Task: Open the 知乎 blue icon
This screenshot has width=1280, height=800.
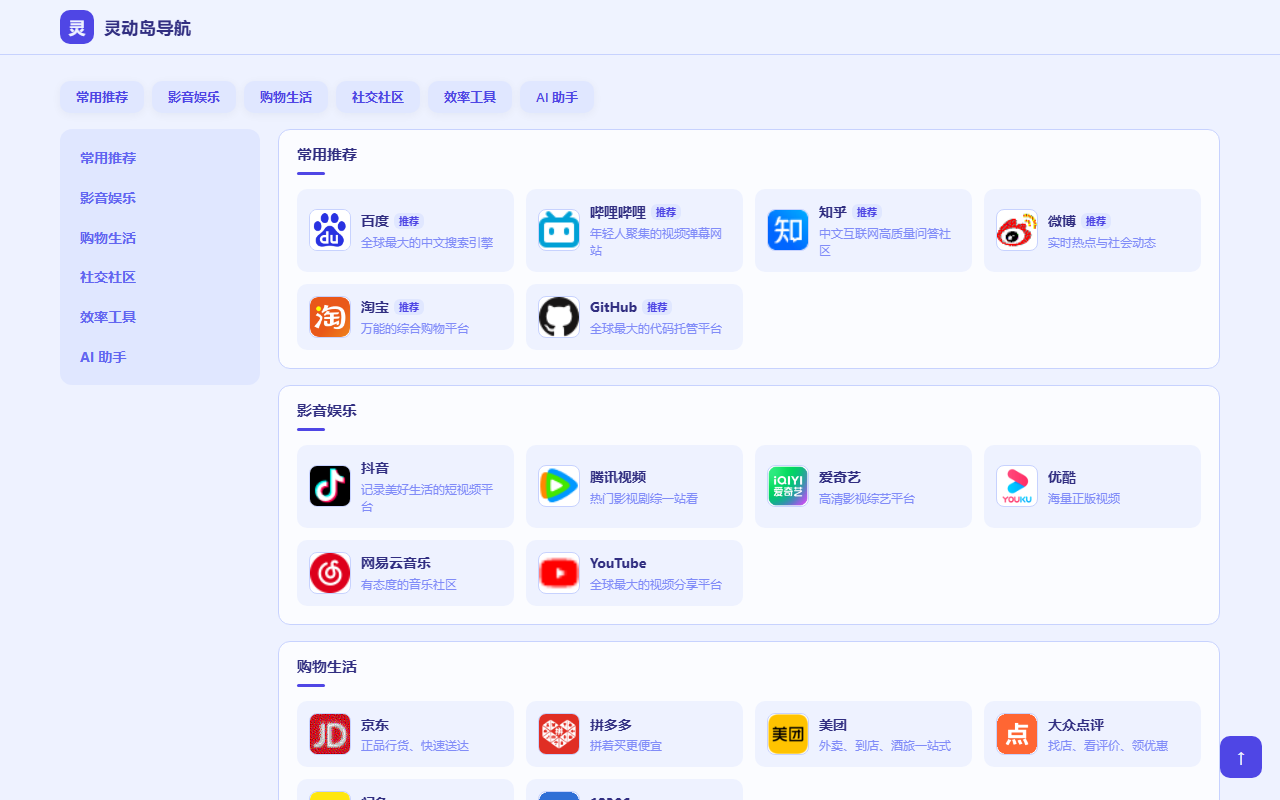Action: point(788,230)
